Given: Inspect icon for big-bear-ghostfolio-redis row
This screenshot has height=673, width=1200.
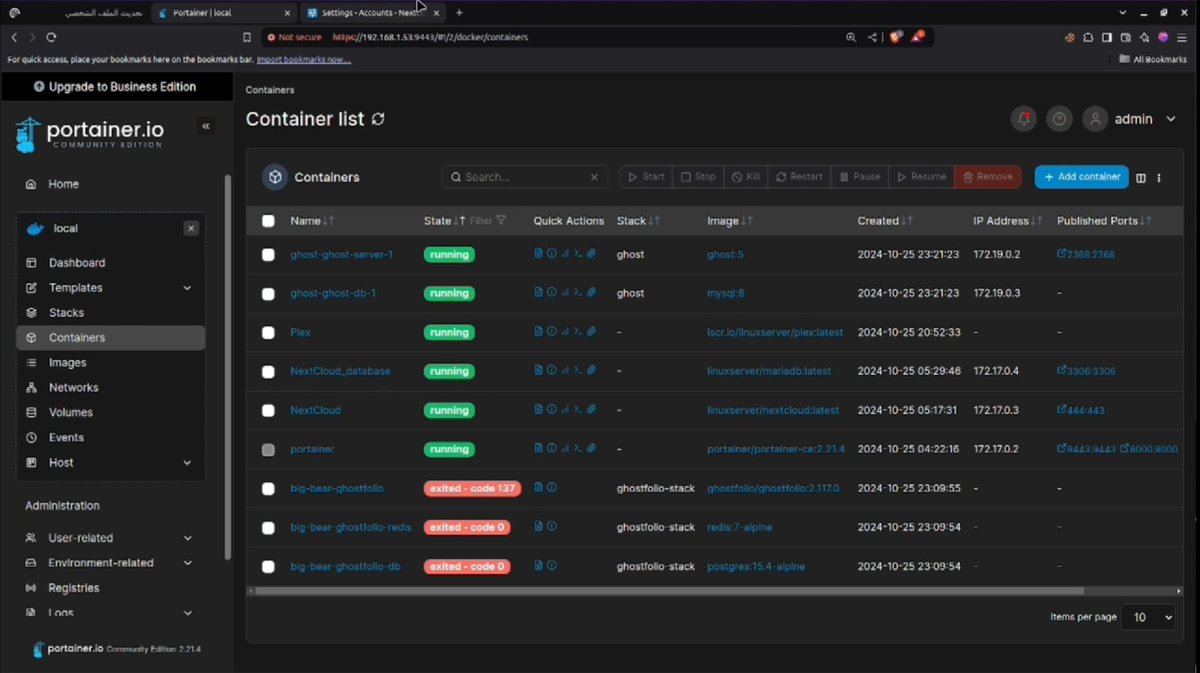Looking at the screenshot, I should pos(552,527).
